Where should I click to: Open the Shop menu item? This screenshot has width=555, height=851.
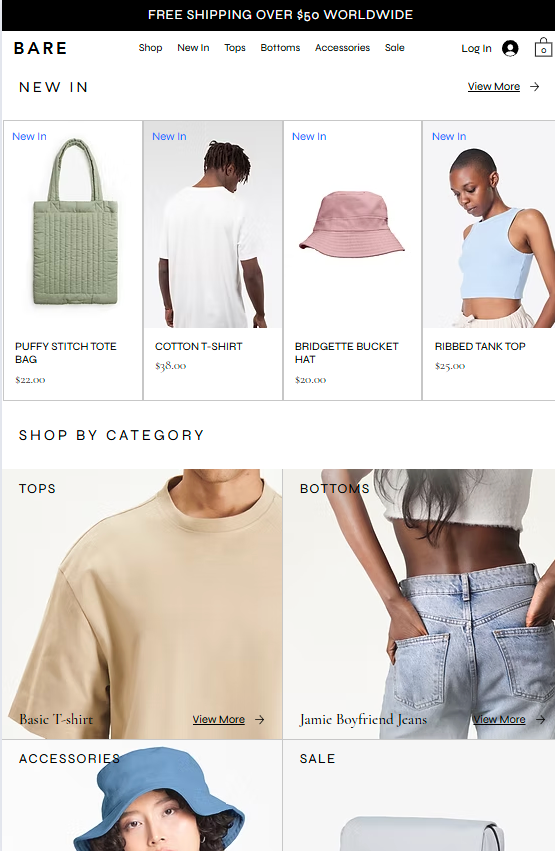tap(150, 48)
